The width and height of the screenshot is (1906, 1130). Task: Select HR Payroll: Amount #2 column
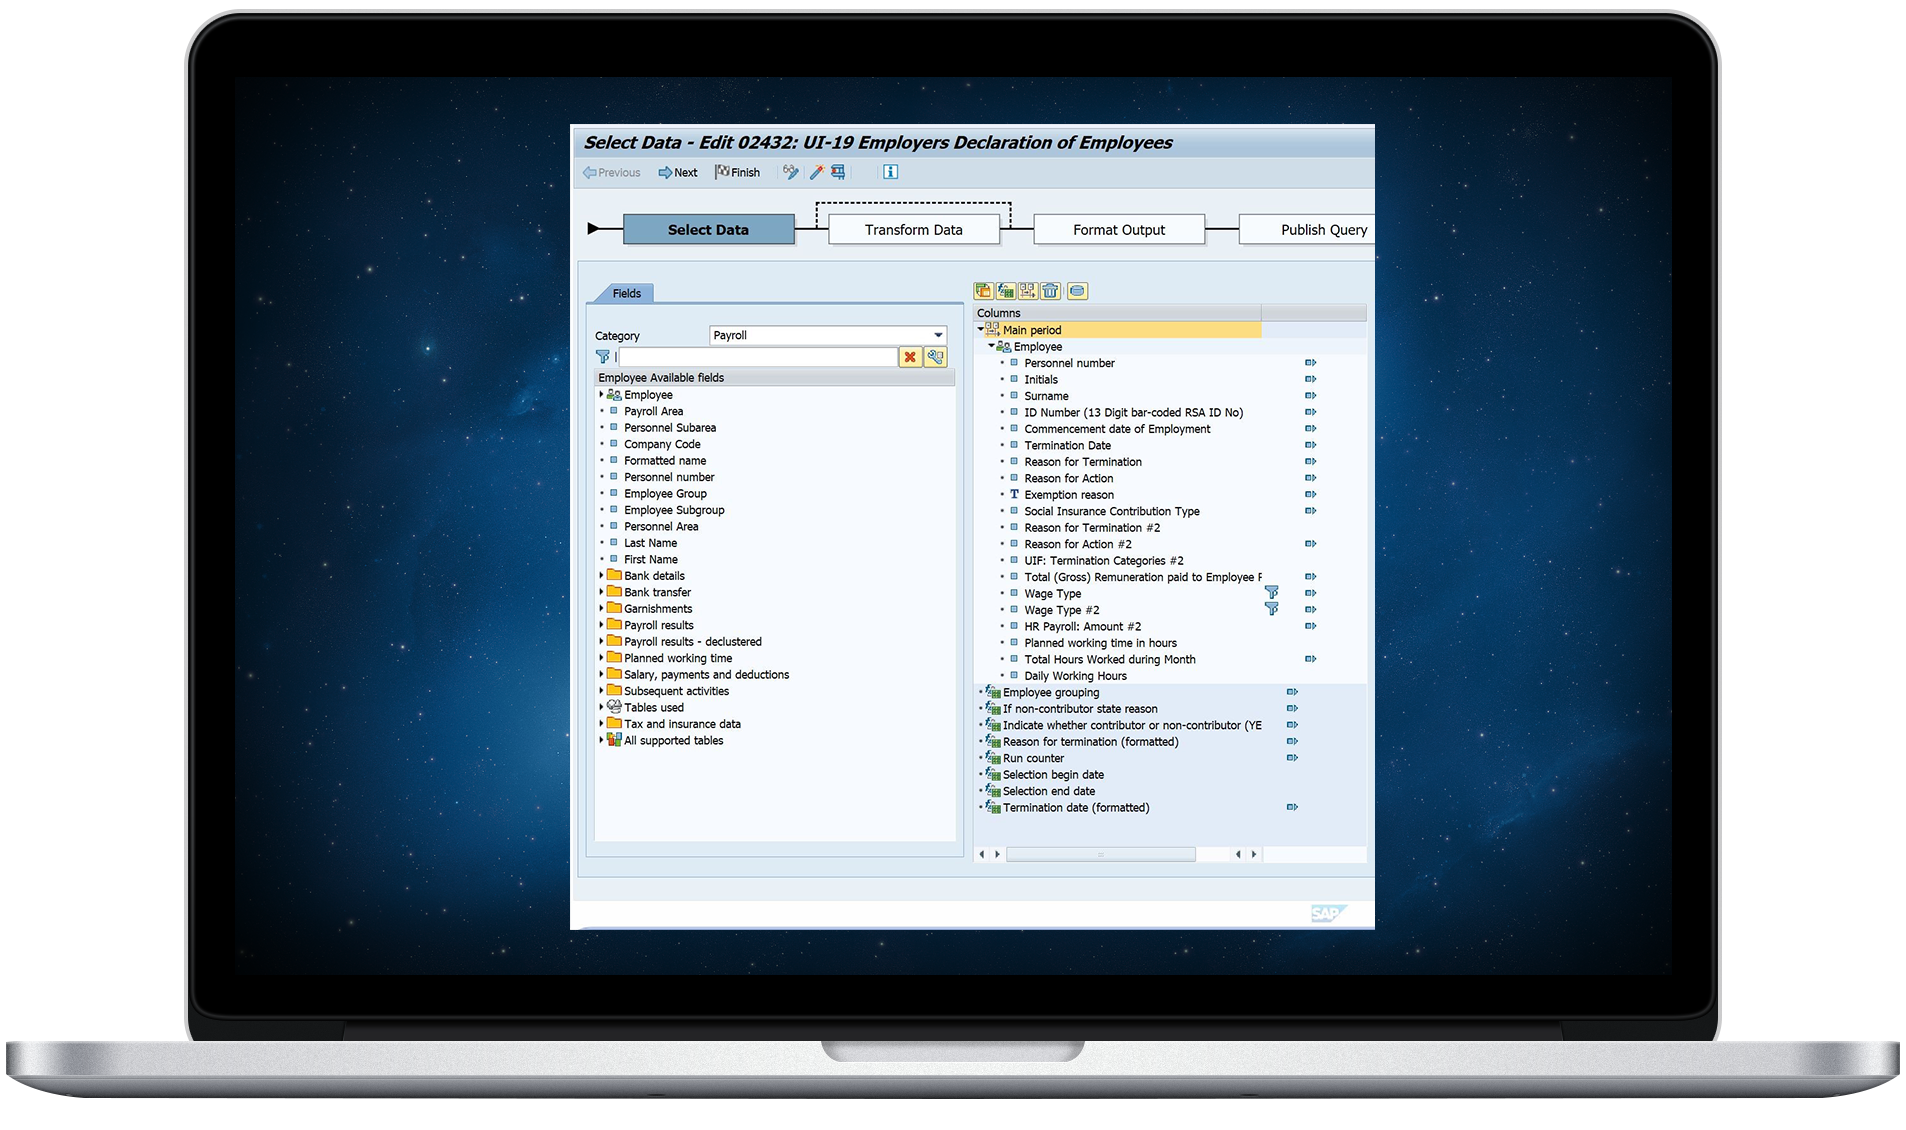coord(1082,626)
